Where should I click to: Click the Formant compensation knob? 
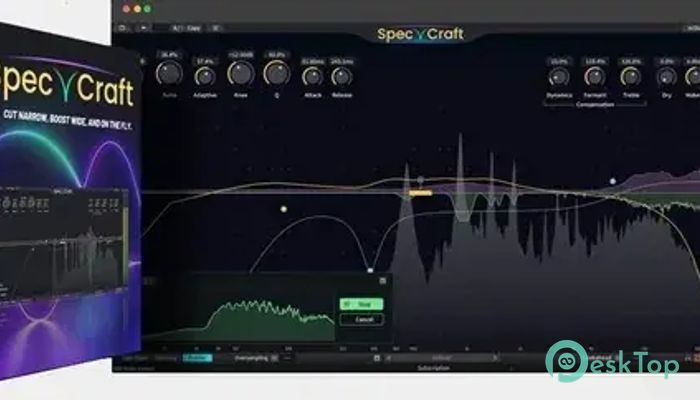(x=595, y=76)
